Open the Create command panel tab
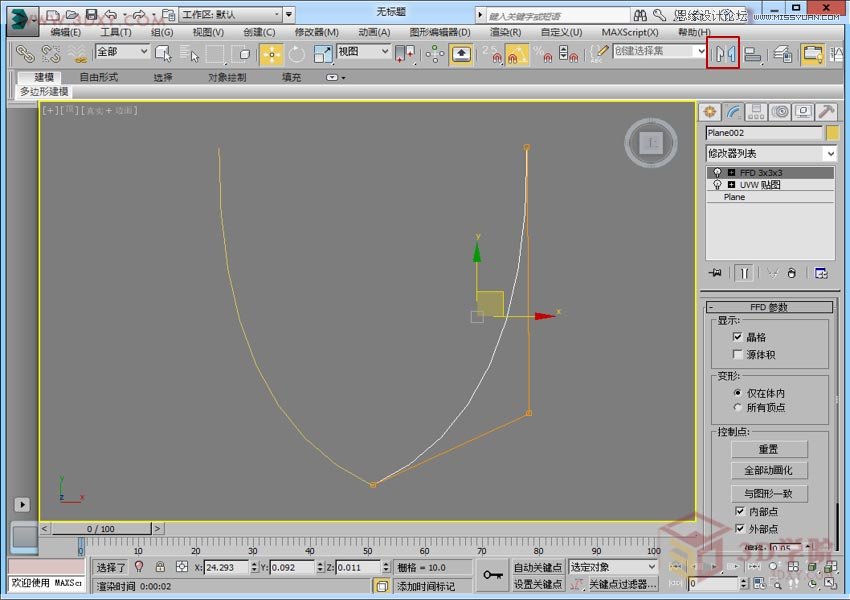Image resolution: width=850 pixels, height=600 pixels. click(x=710, y=112)
